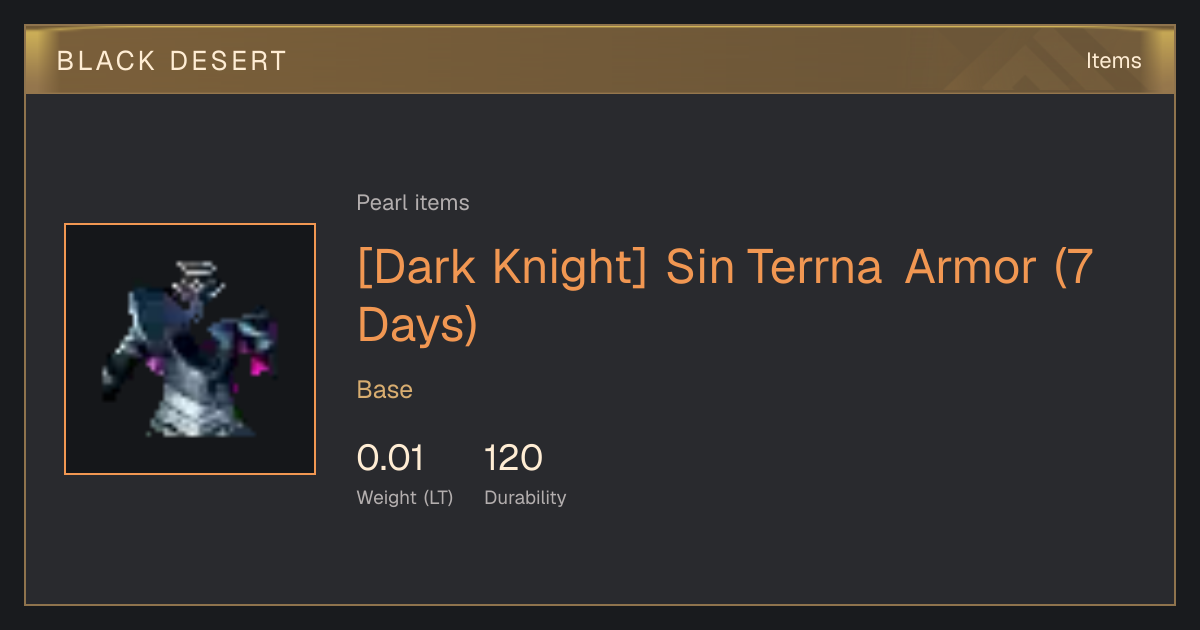Click "Sin Terrna" in the item title

[x=774, y=268]
